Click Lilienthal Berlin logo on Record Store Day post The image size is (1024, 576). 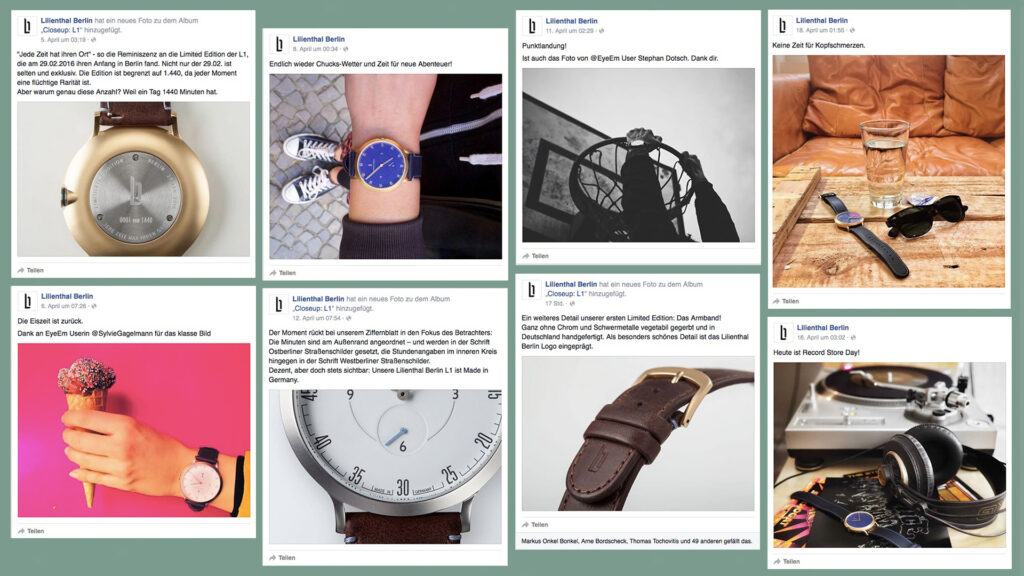tap(783, 332)
